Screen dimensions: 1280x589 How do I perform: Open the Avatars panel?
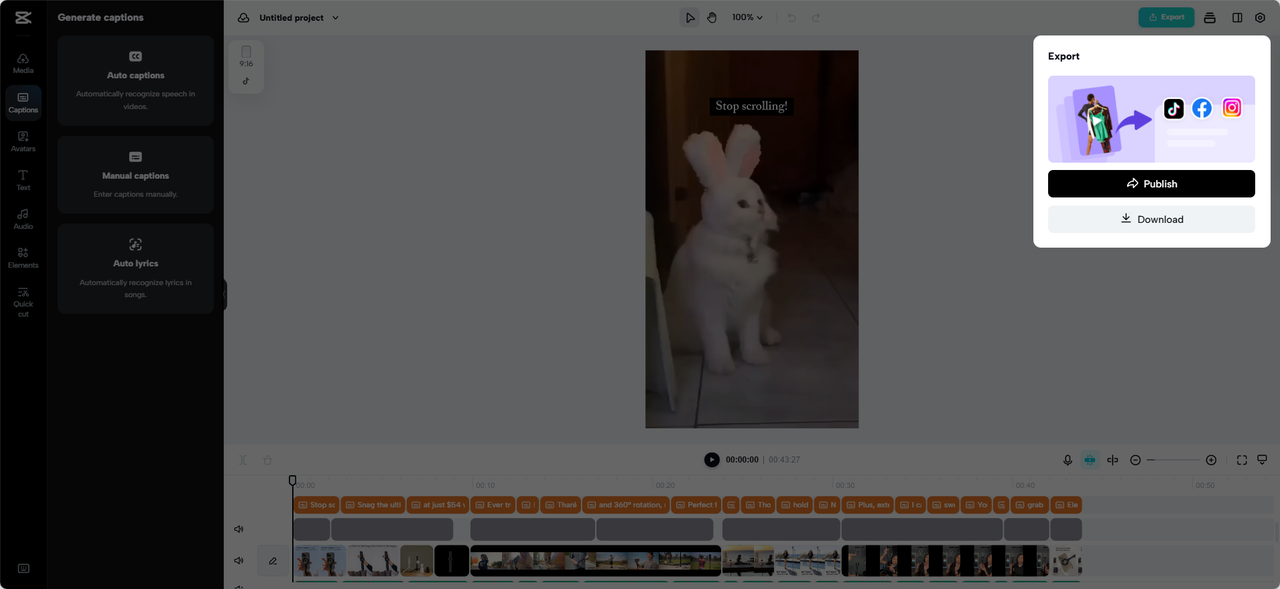tap(23, 141)
